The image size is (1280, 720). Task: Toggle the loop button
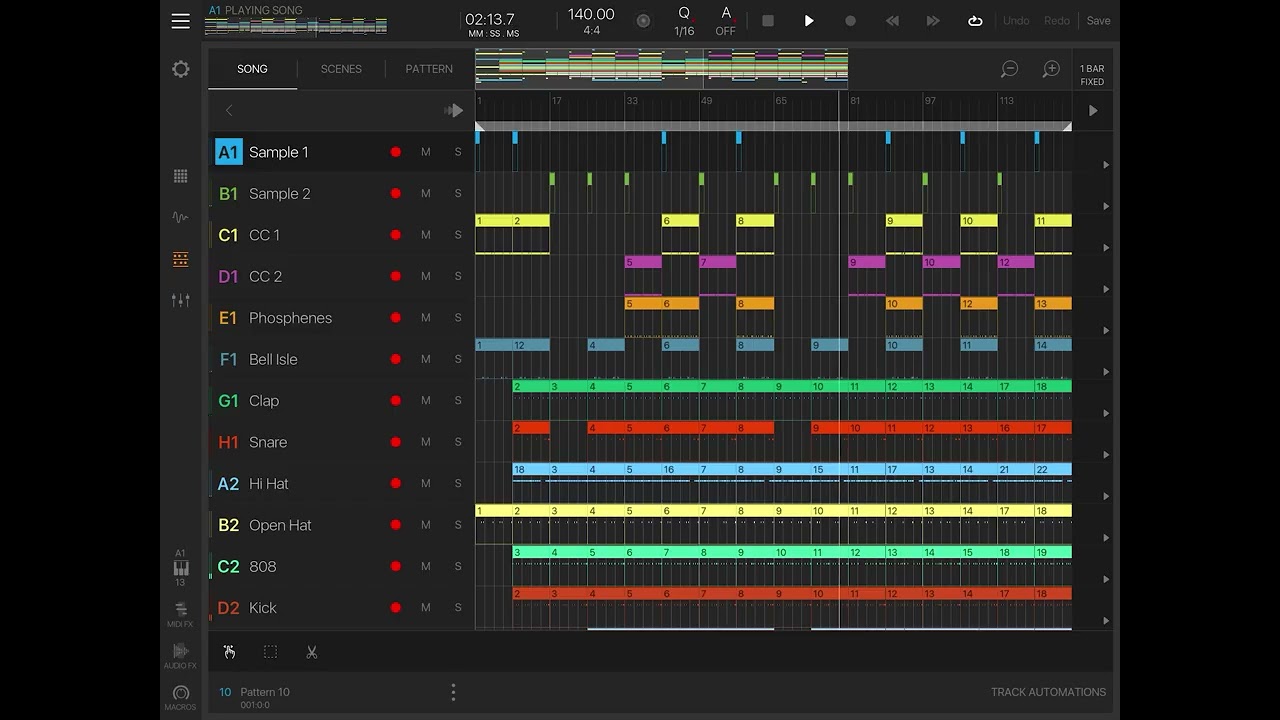(975, 21)
